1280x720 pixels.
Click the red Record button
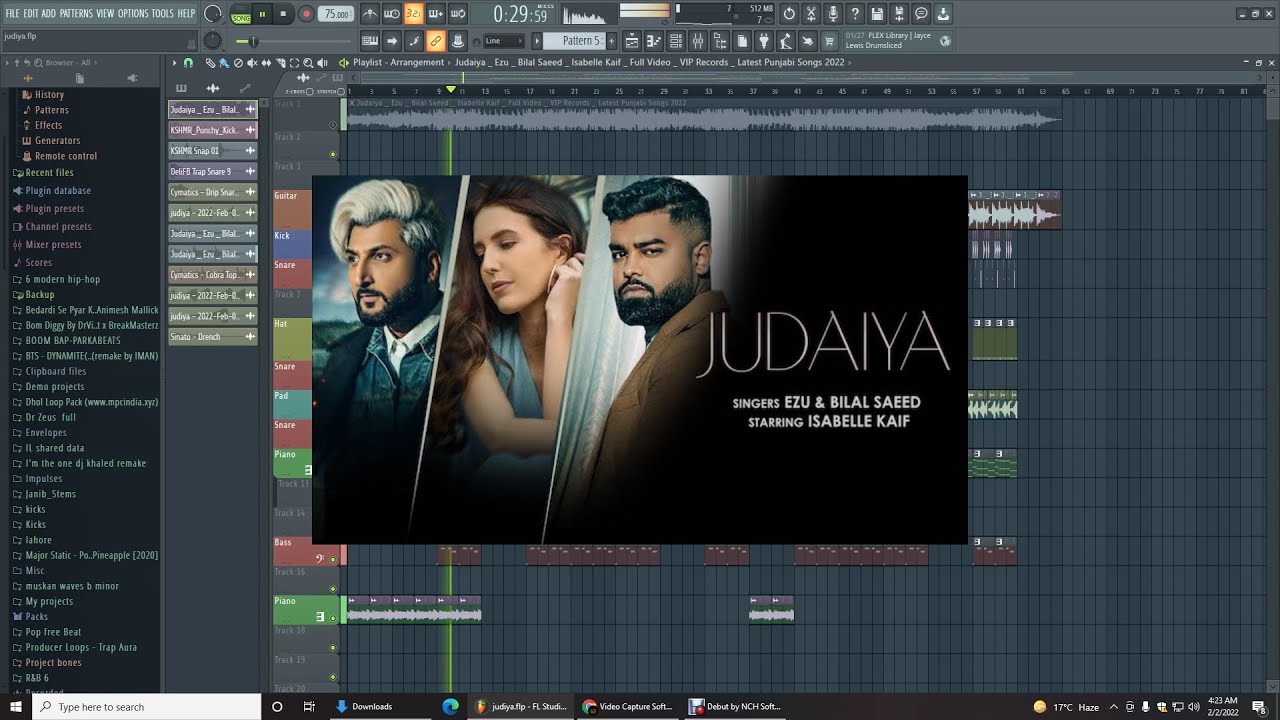point(306,14)
